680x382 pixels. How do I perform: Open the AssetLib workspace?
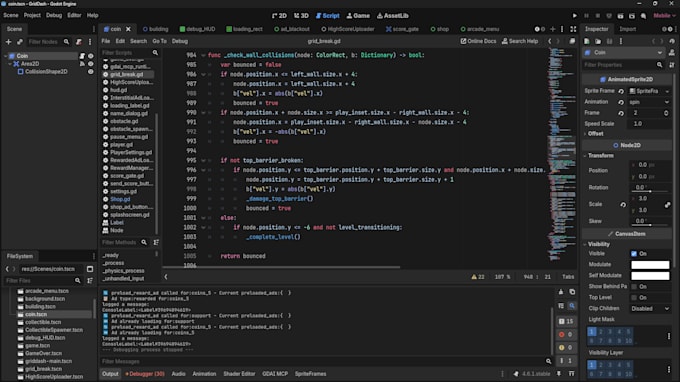(392, 16)
